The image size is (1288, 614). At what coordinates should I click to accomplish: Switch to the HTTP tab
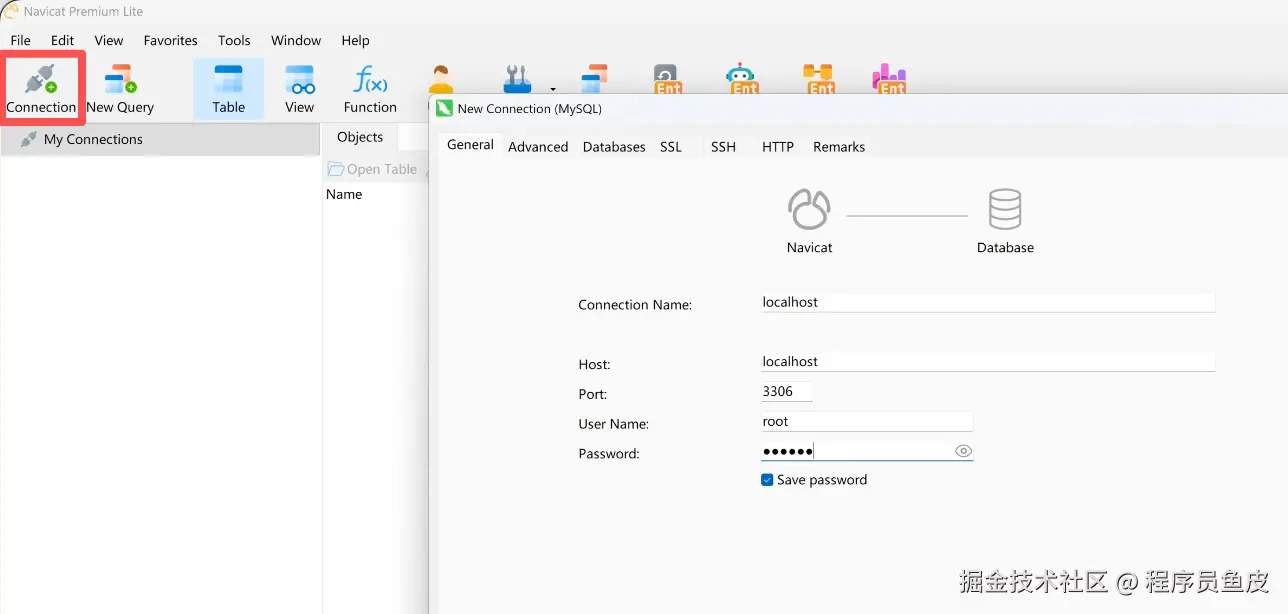pos(778,147)
